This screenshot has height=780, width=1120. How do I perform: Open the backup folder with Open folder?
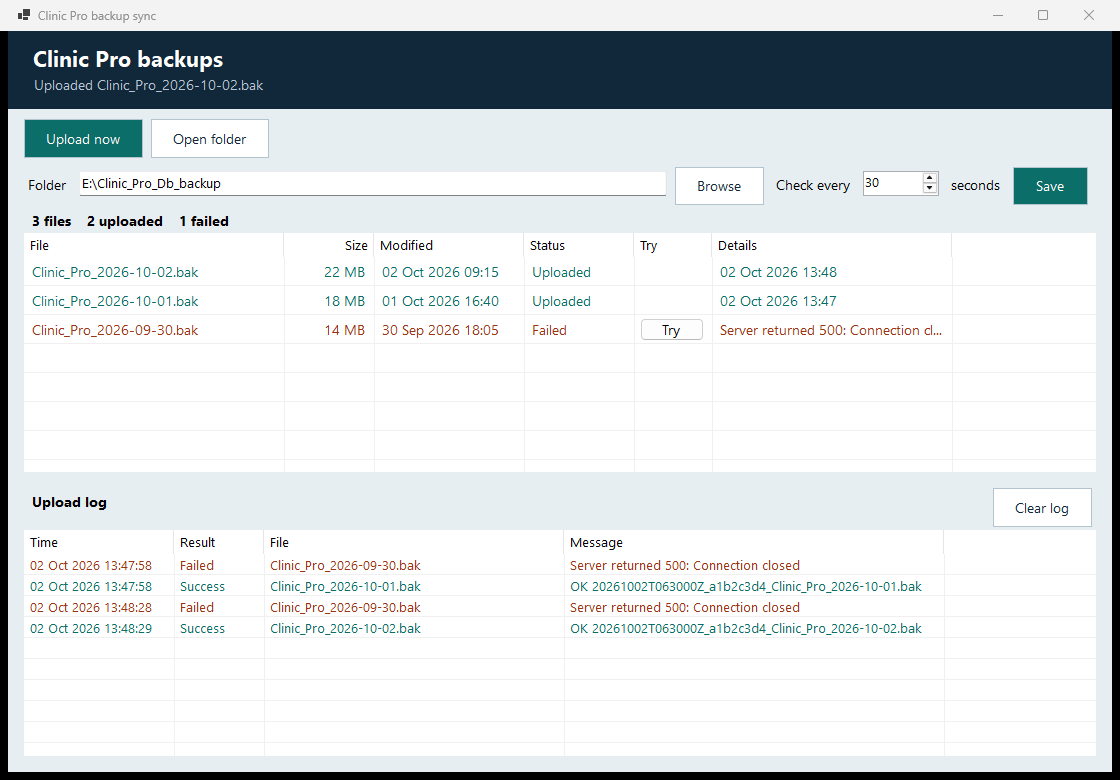(x=210, y=139)
